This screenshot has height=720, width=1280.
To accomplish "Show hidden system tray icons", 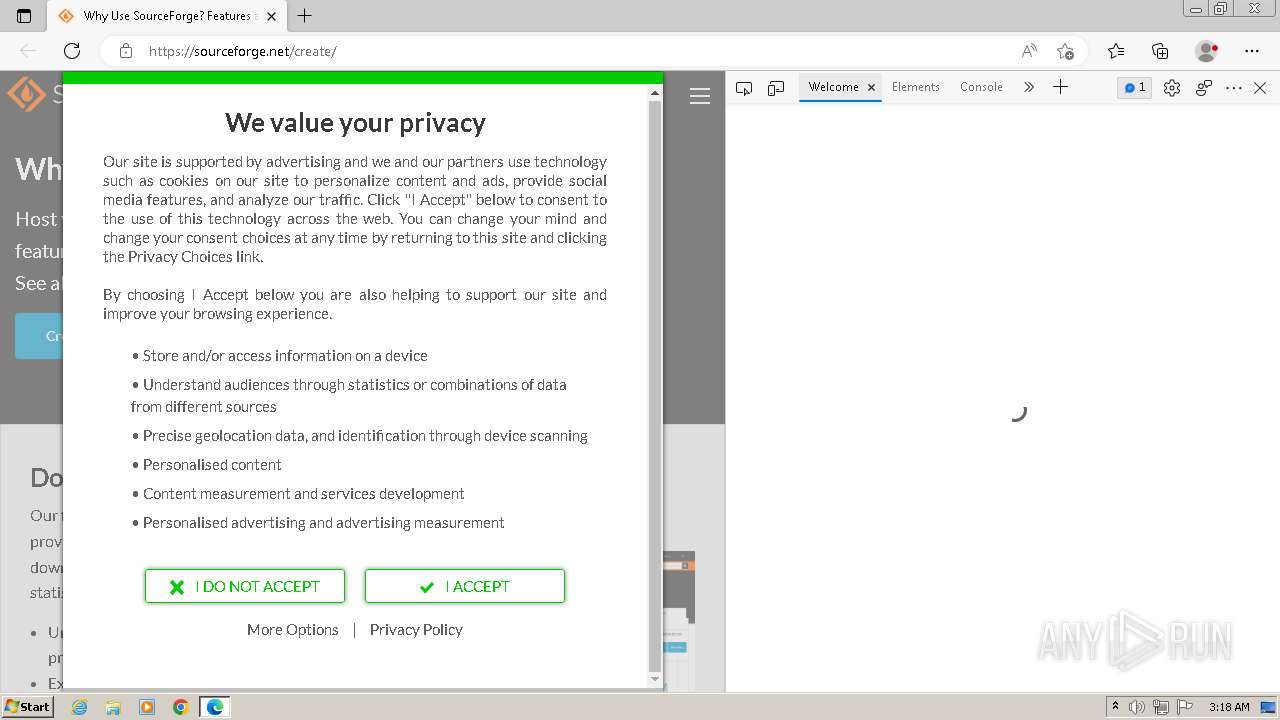I will pyautogui.click(x=1115, y=706).
